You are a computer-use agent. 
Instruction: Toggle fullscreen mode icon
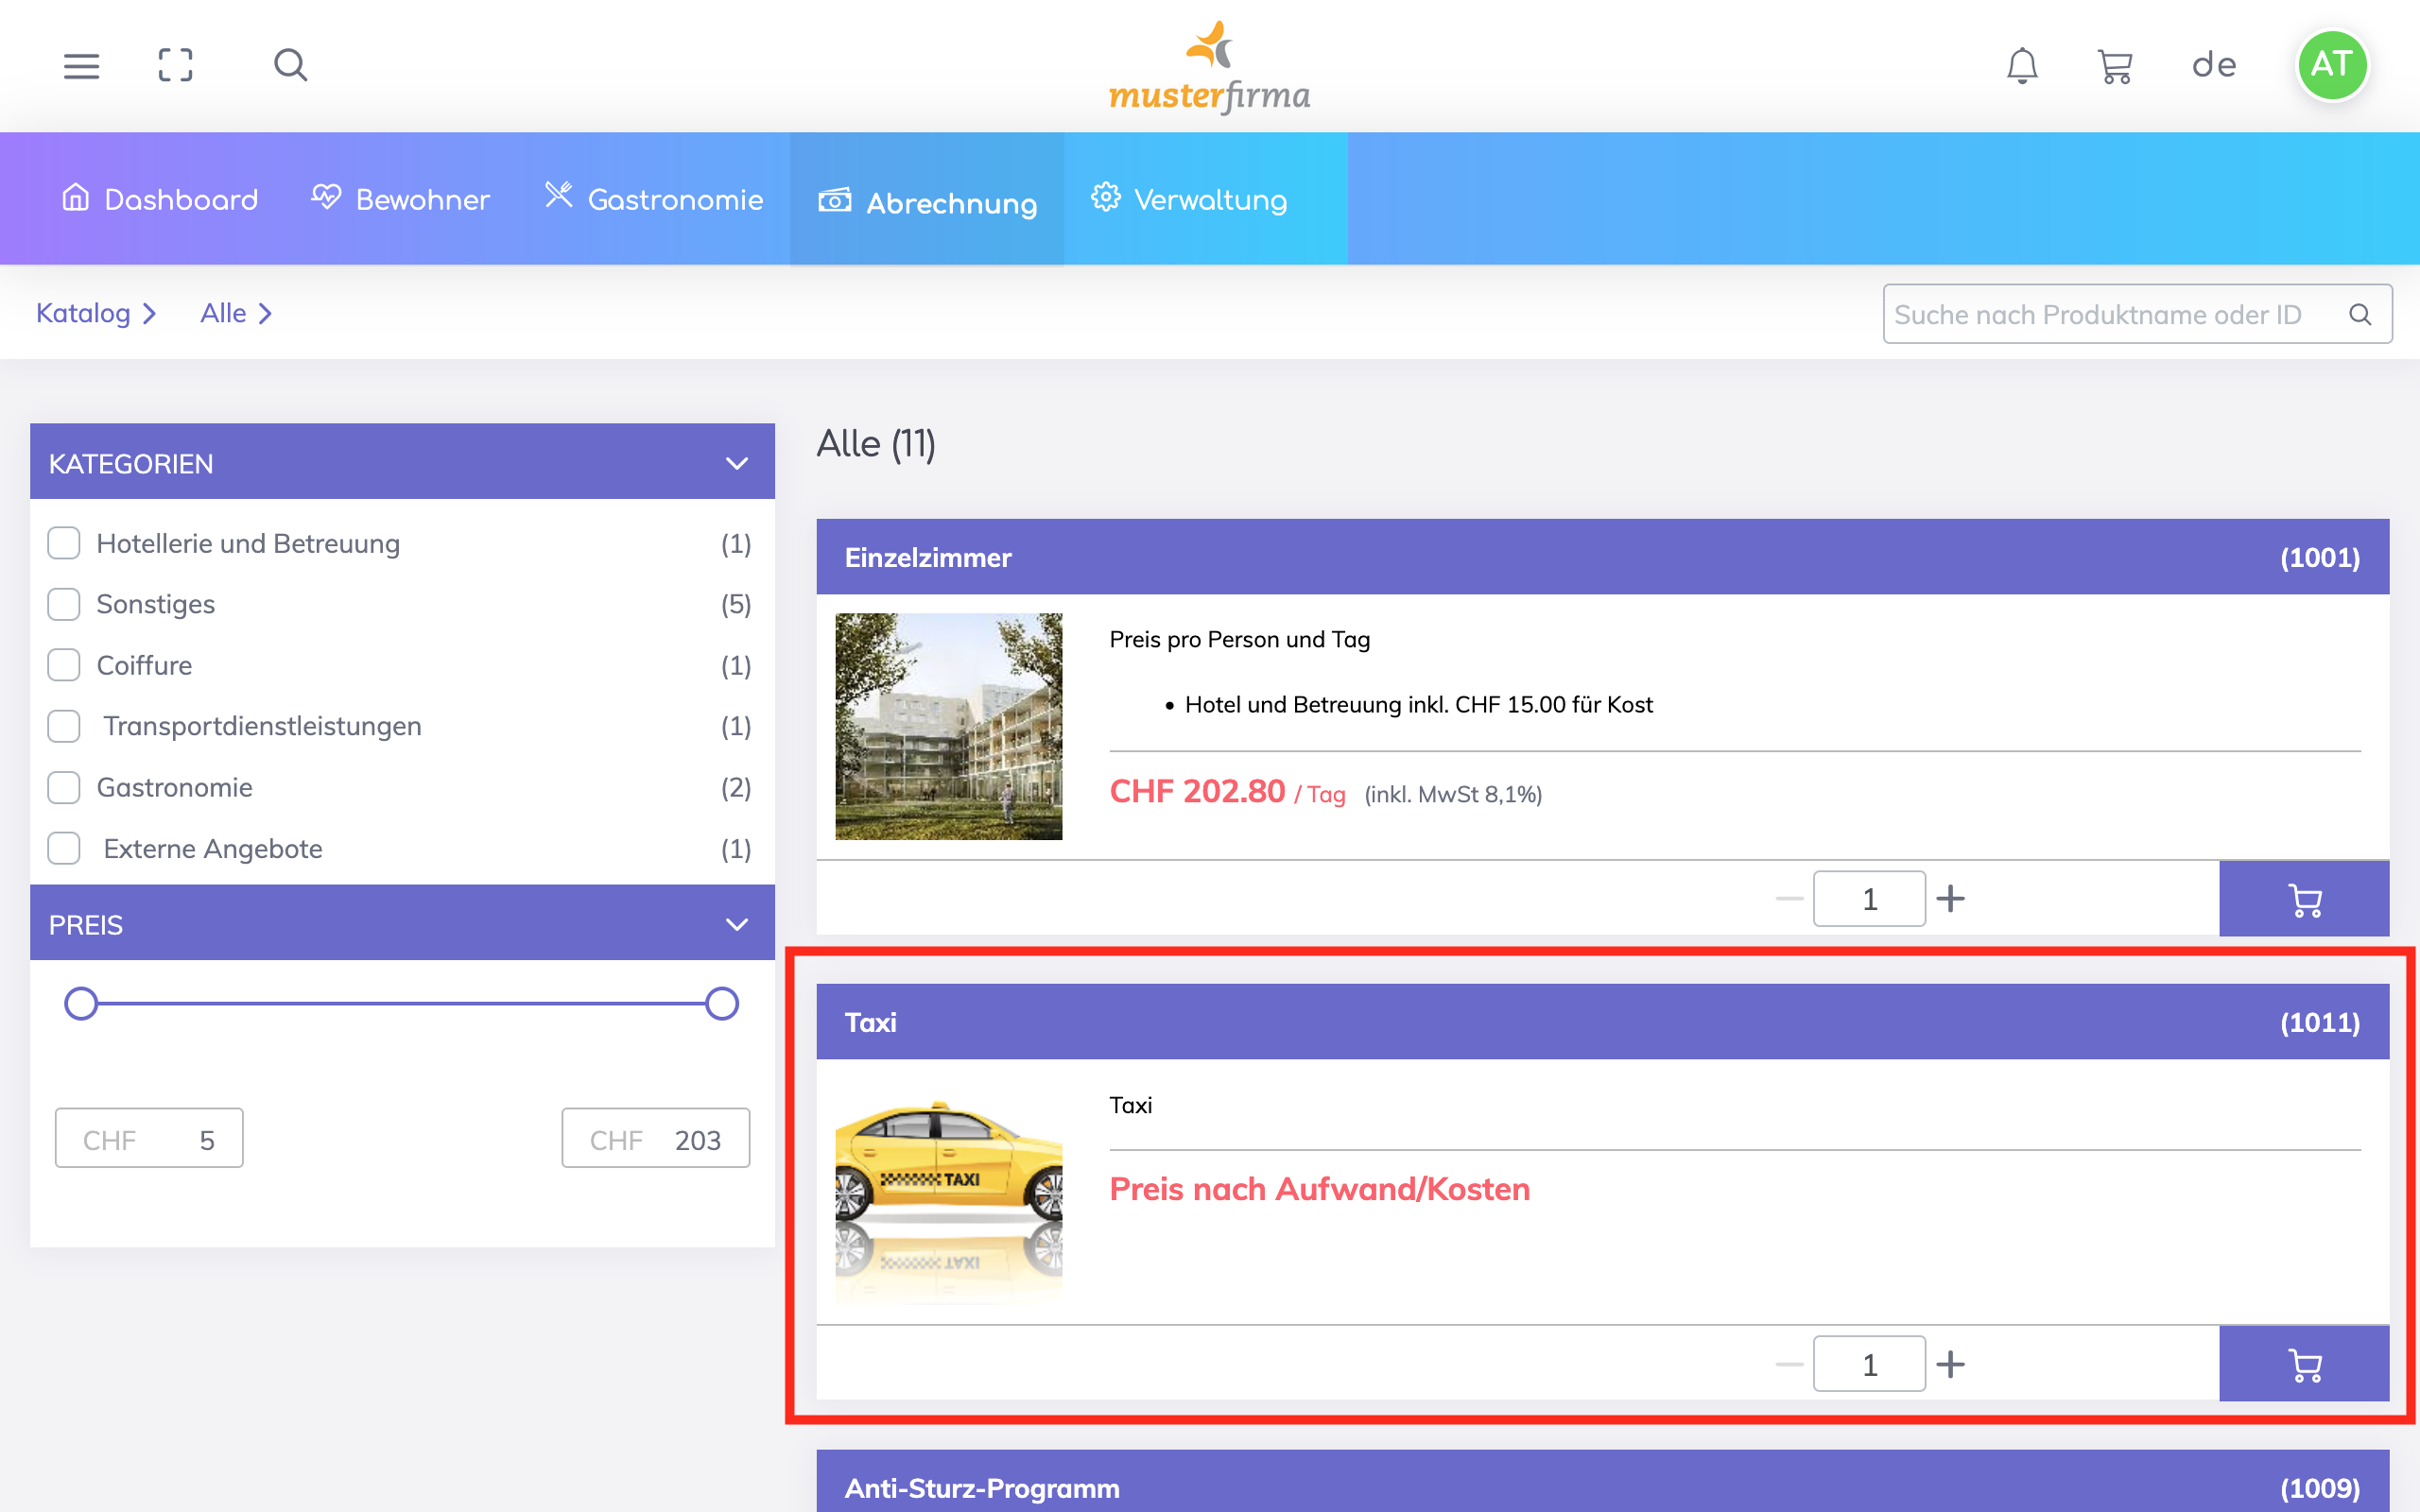pos(175,66)
